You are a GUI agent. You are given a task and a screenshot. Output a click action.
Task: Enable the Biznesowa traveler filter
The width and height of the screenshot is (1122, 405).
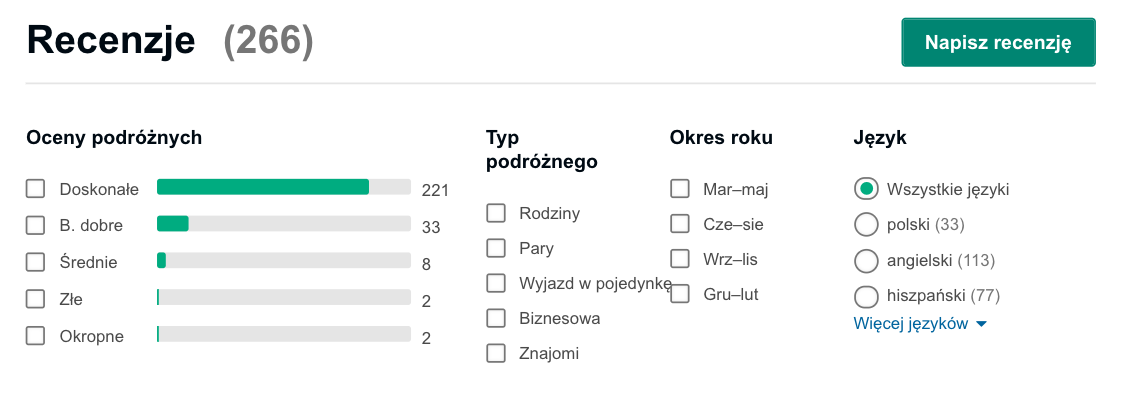point(496,318)
